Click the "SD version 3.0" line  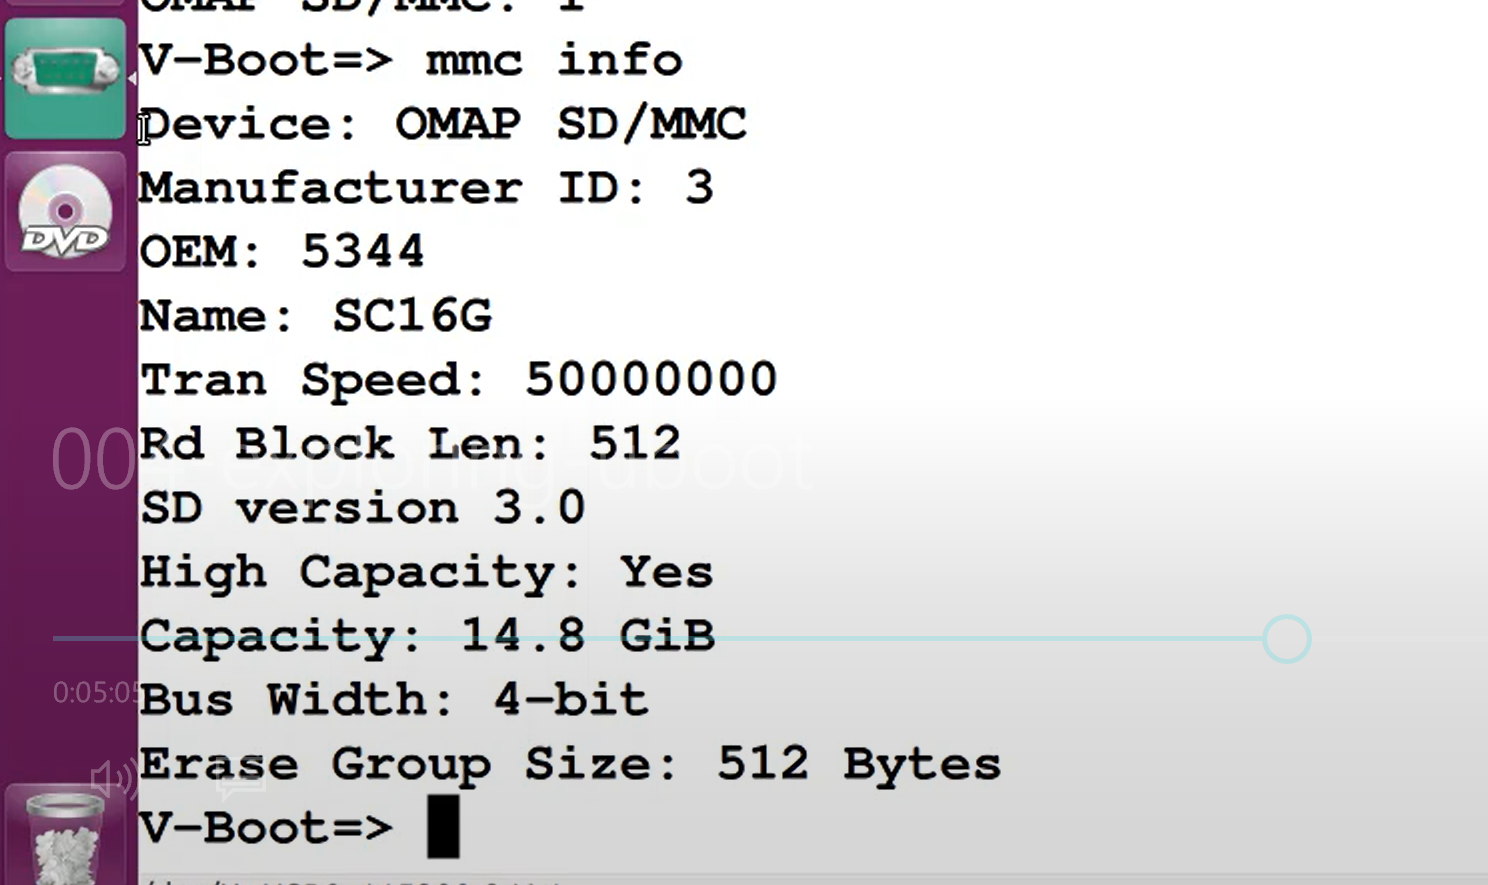coord(362,508)
